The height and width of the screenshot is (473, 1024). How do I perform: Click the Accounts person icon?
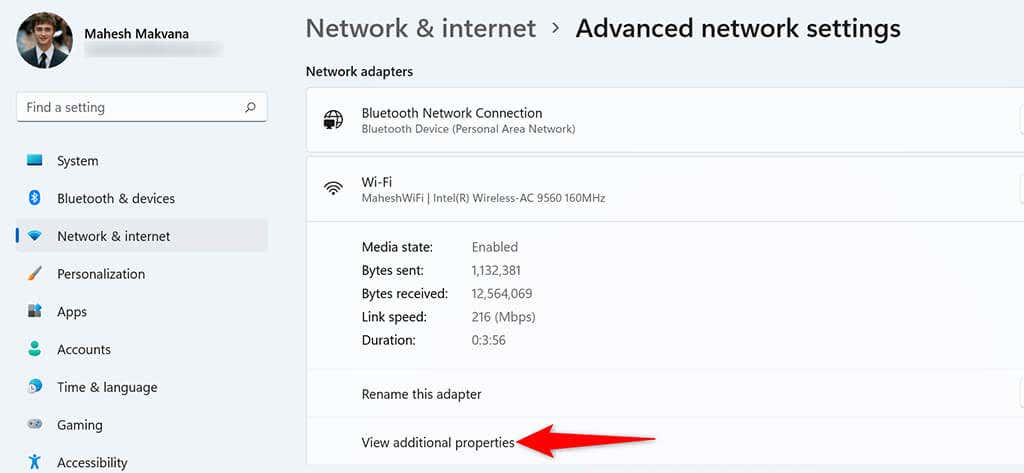point(35,349)
